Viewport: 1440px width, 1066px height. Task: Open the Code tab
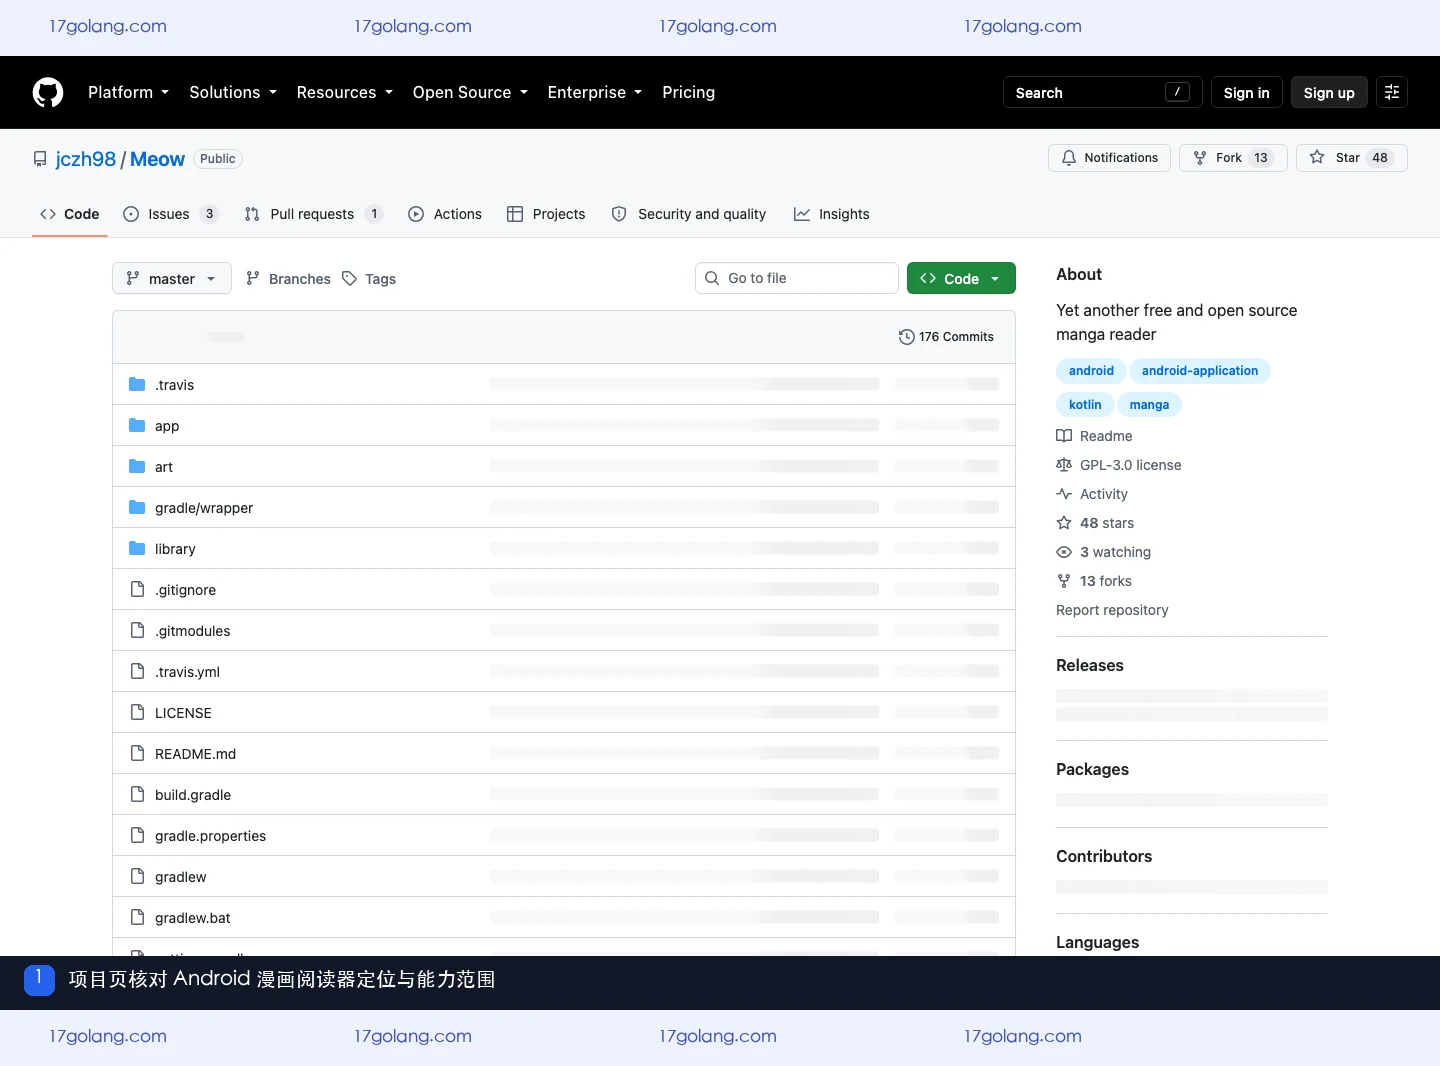pyautogui.click(x=70, y=214)
